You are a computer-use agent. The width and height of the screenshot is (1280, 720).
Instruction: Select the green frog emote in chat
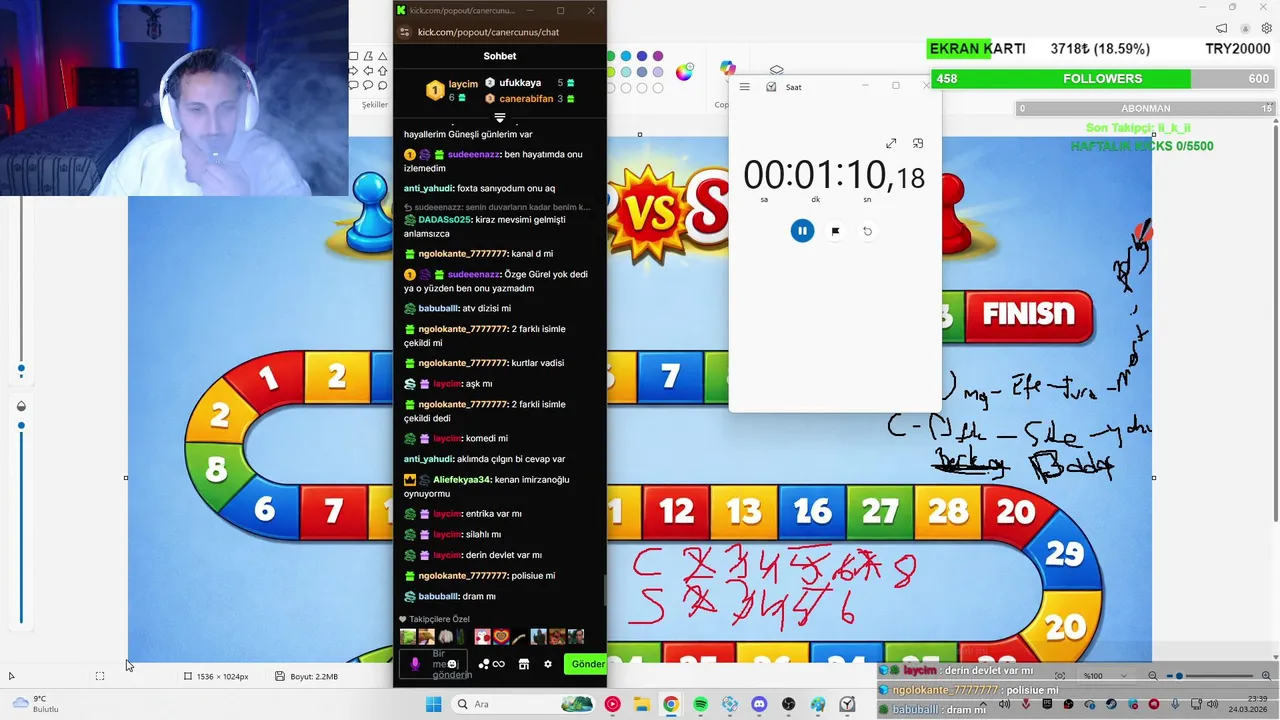coord(407,637)
